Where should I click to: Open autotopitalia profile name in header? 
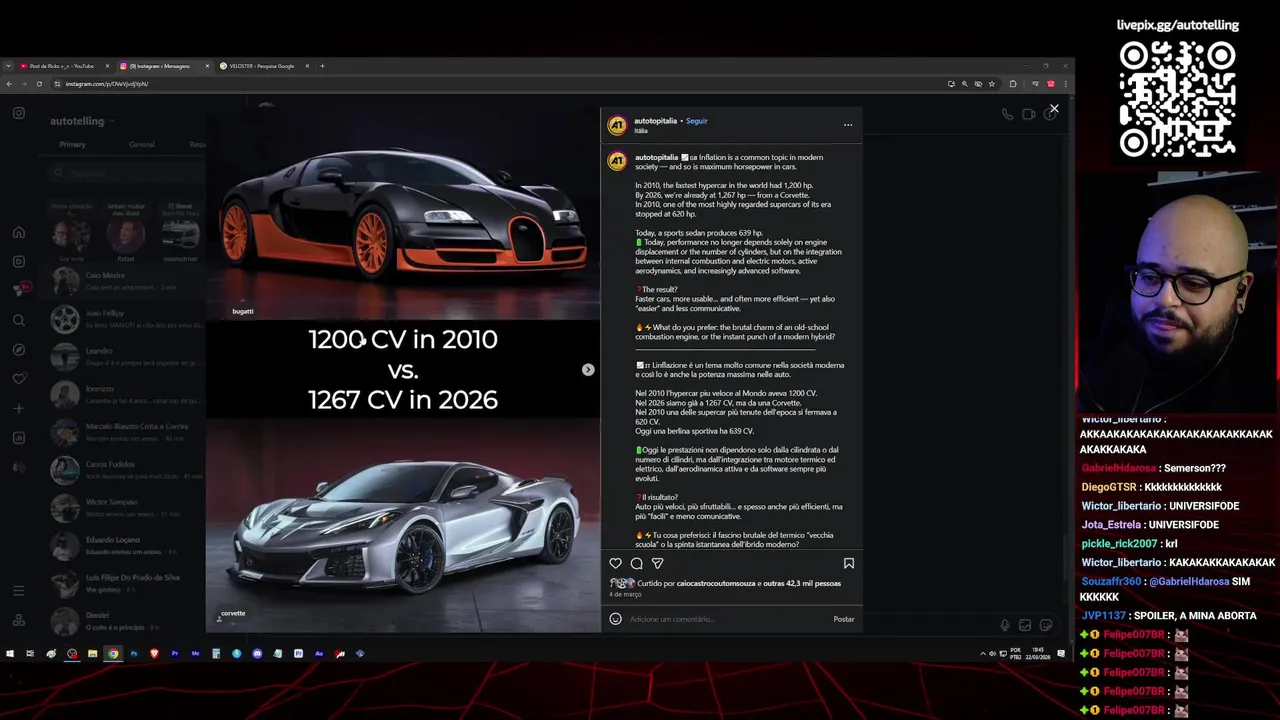(x=655, y=121)
